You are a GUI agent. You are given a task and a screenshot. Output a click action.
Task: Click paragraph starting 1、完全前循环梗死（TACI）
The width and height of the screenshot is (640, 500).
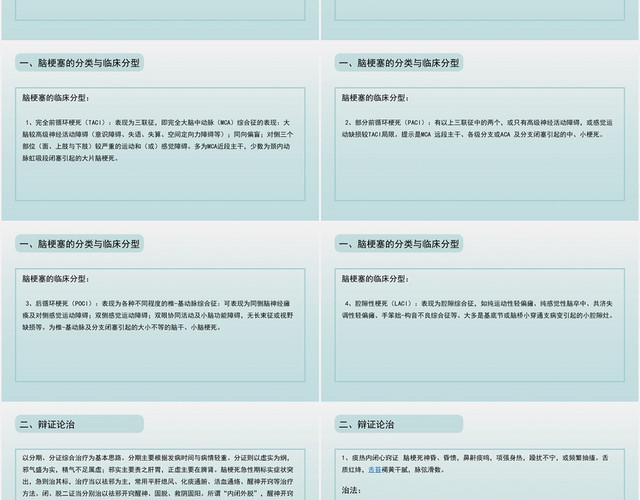[x=158, y=140]
